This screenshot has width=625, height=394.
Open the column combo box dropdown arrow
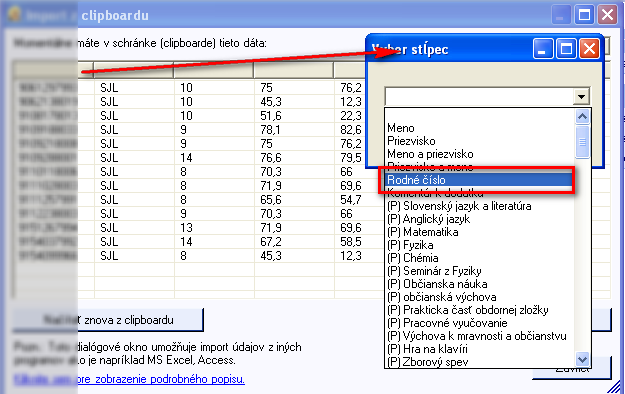point(581,97)
